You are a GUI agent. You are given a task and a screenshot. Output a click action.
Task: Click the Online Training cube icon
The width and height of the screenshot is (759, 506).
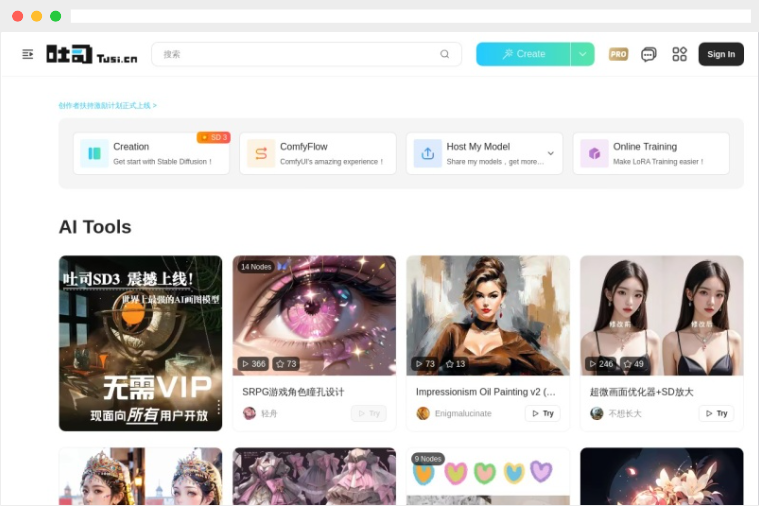pos(594,153)
